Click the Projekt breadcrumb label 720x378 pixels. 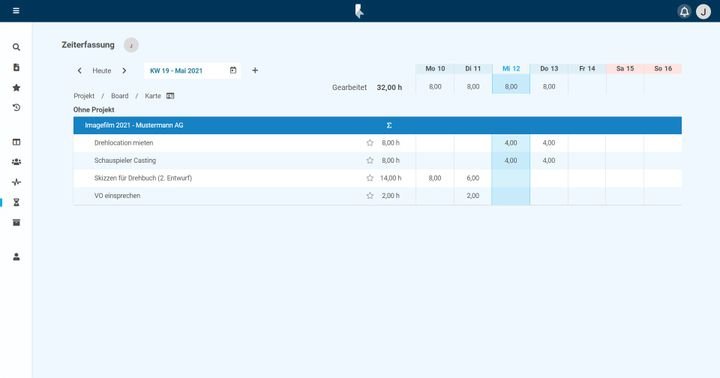pyautogui.click(x=84, y=96)
